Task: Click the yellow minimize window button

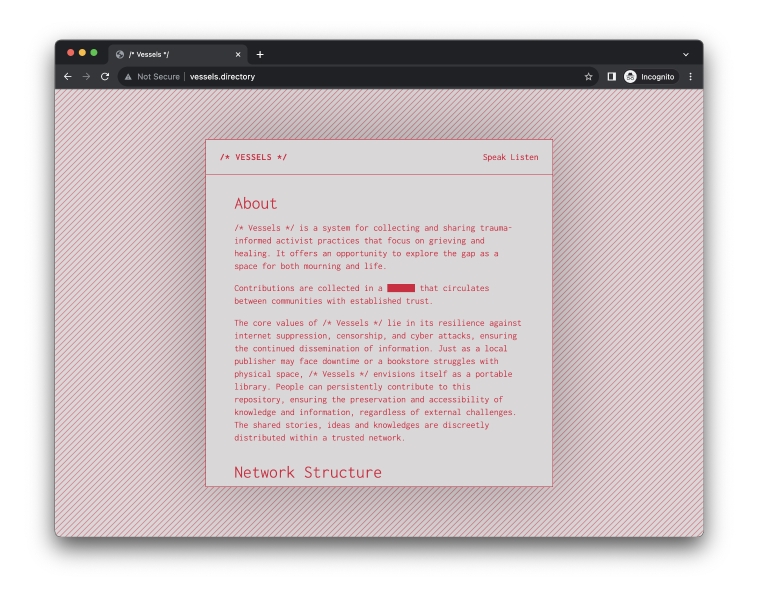Action: (x=82, y=53)
